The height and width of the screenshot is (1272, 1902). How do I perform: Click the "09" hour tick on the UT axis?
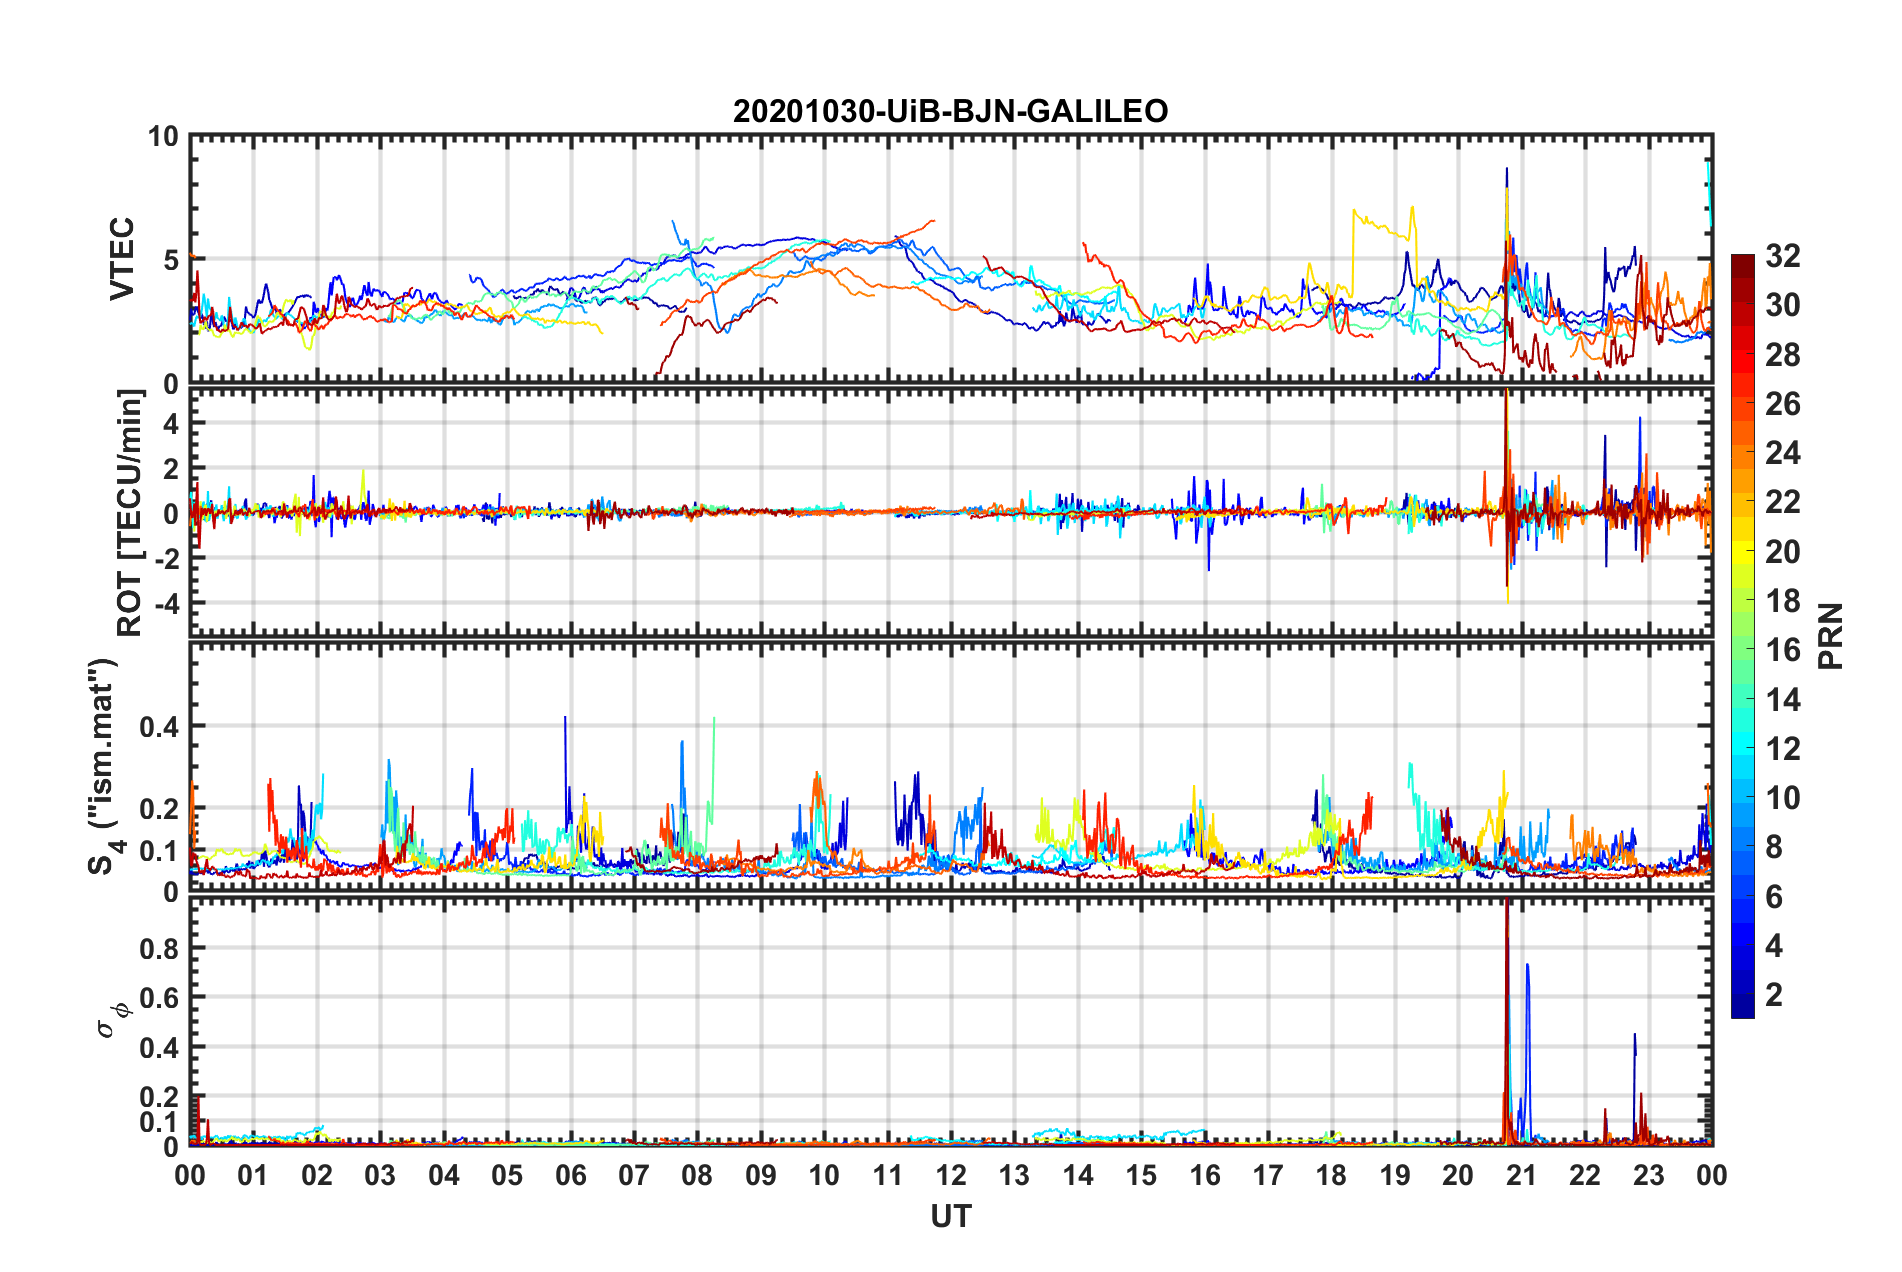761,1175
